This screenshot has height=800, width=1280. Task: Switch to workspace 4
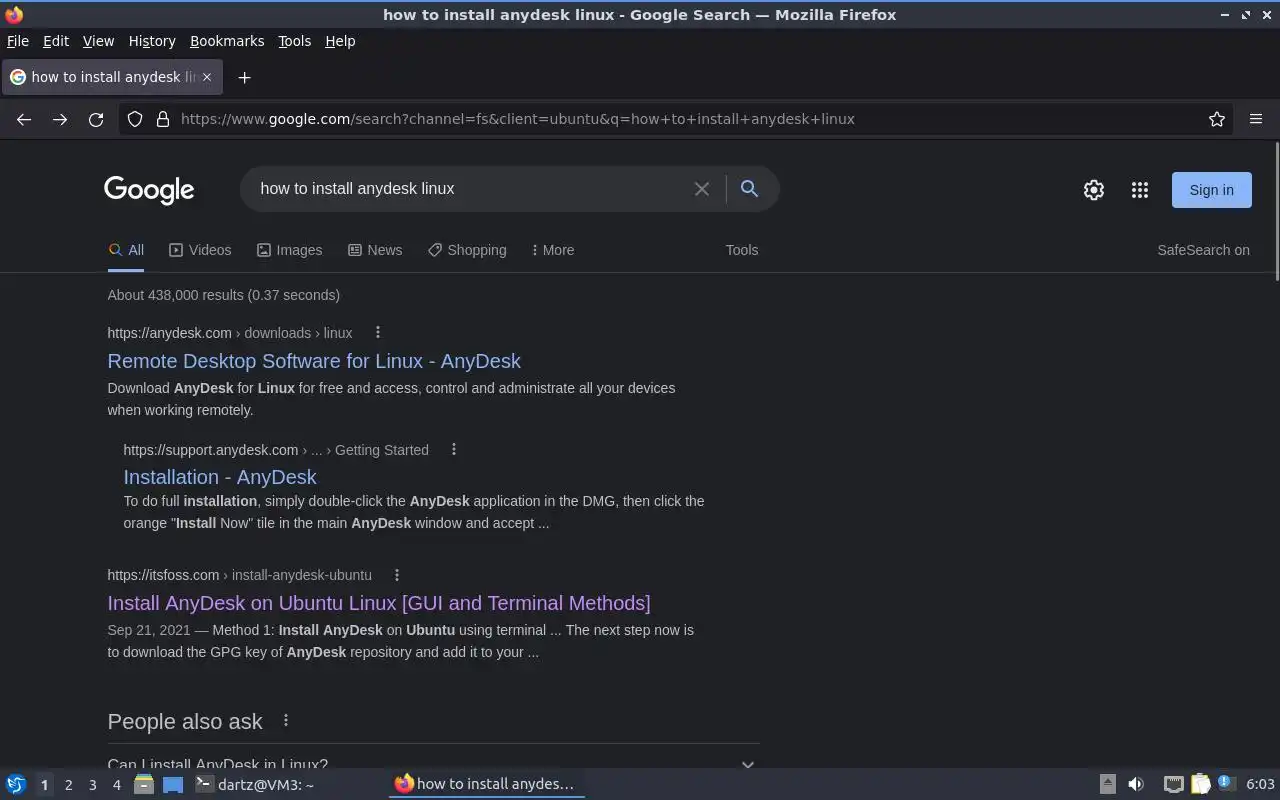coord(116,785)
